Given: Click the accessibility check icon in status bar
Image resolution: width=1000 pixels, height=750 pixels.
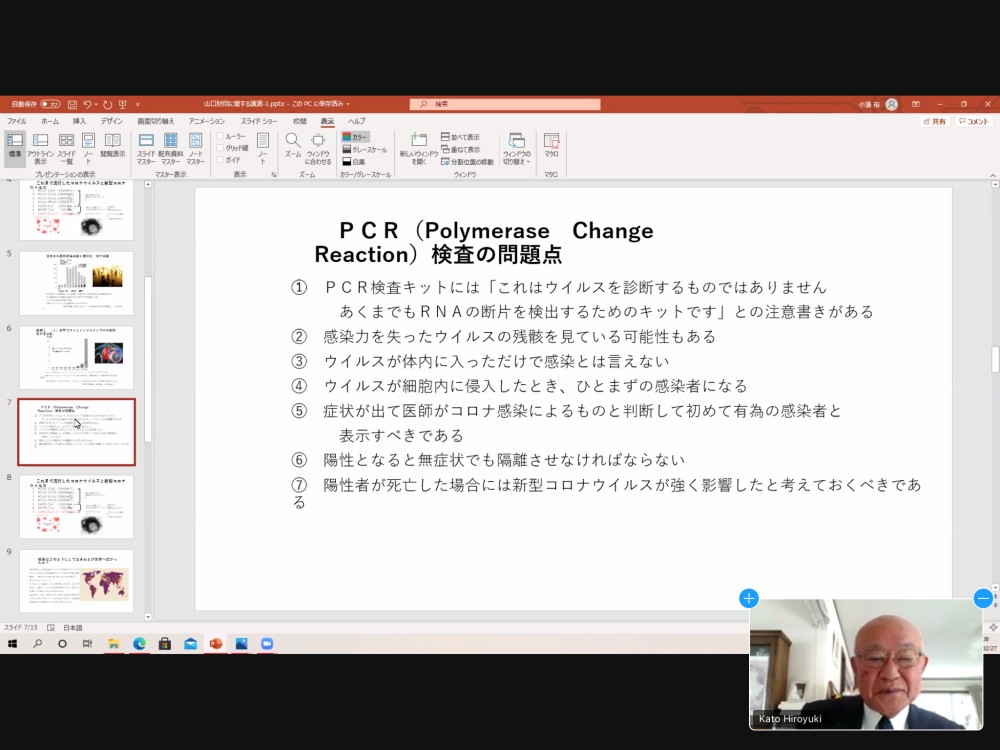Looking at the screenshot, I should (x=51, y=628).
